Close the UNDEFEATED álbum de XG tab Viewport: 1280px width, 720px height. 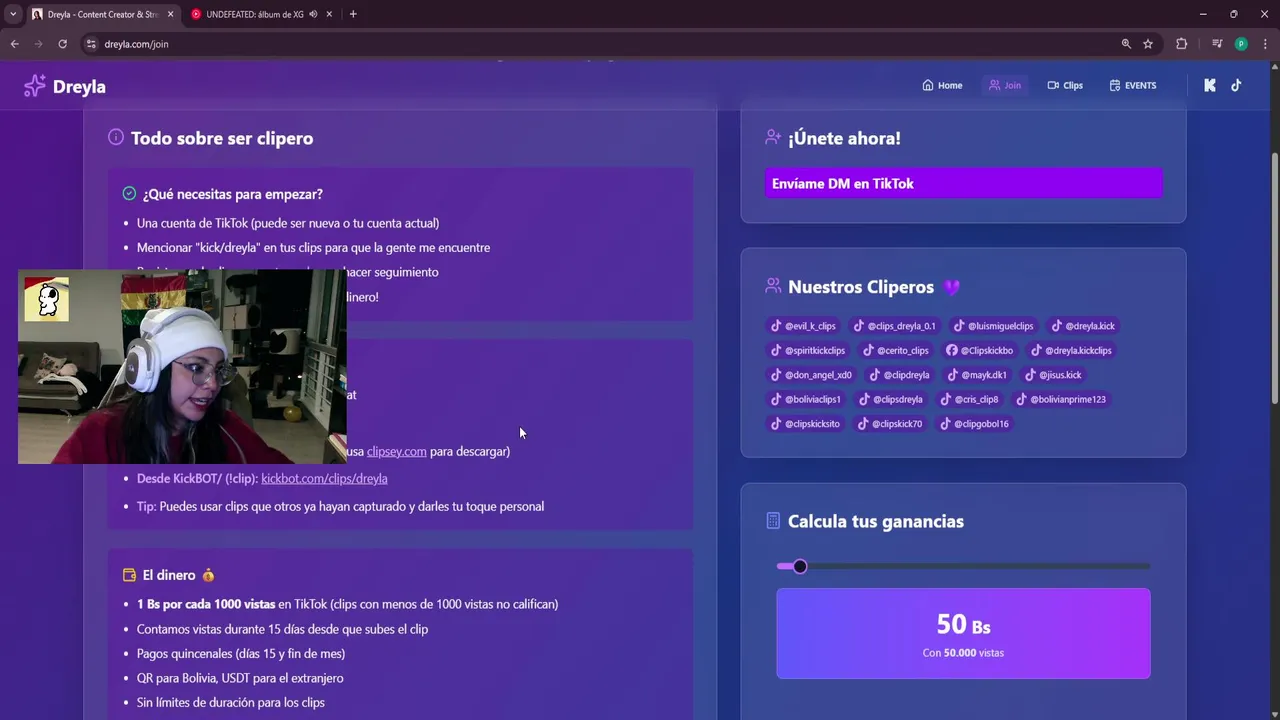330,14
